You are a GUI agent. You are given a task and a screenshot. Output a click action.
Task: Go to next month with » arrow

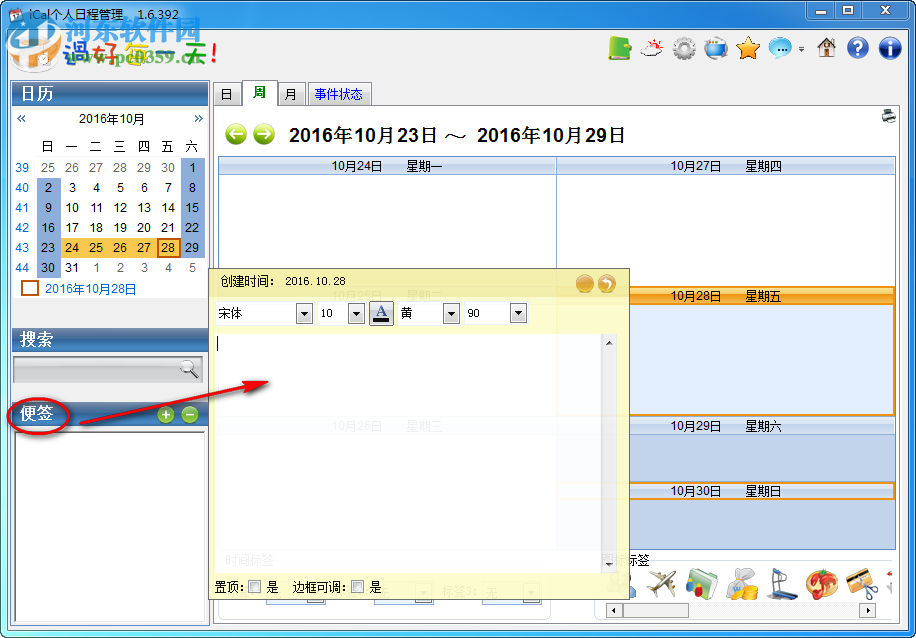coord(199,119)
